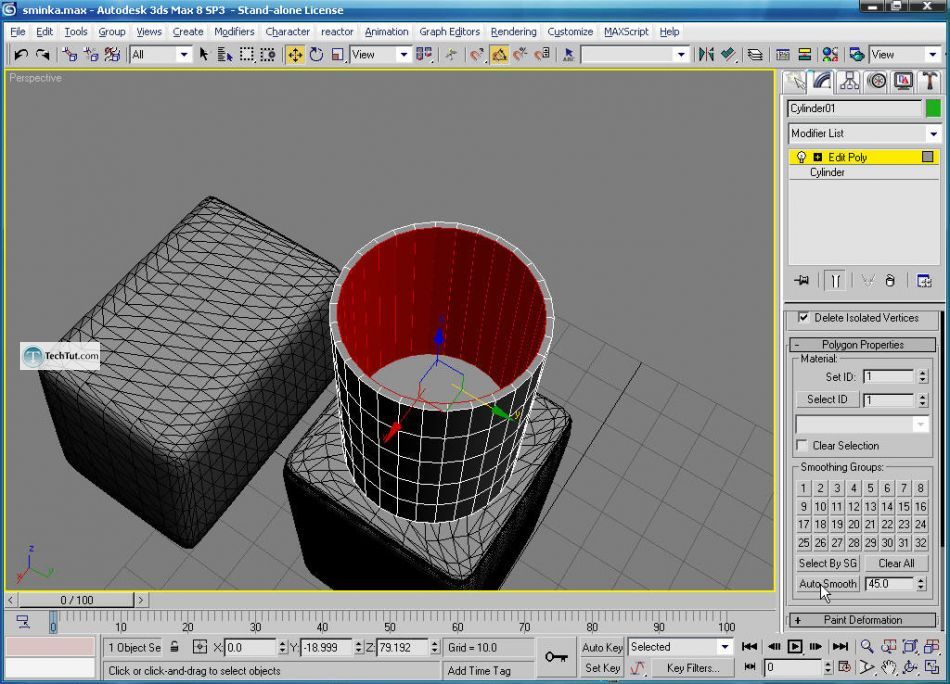Click the Redo arrow icon
The height and width of the screenshot is (684, 950).
coord(42,55)
